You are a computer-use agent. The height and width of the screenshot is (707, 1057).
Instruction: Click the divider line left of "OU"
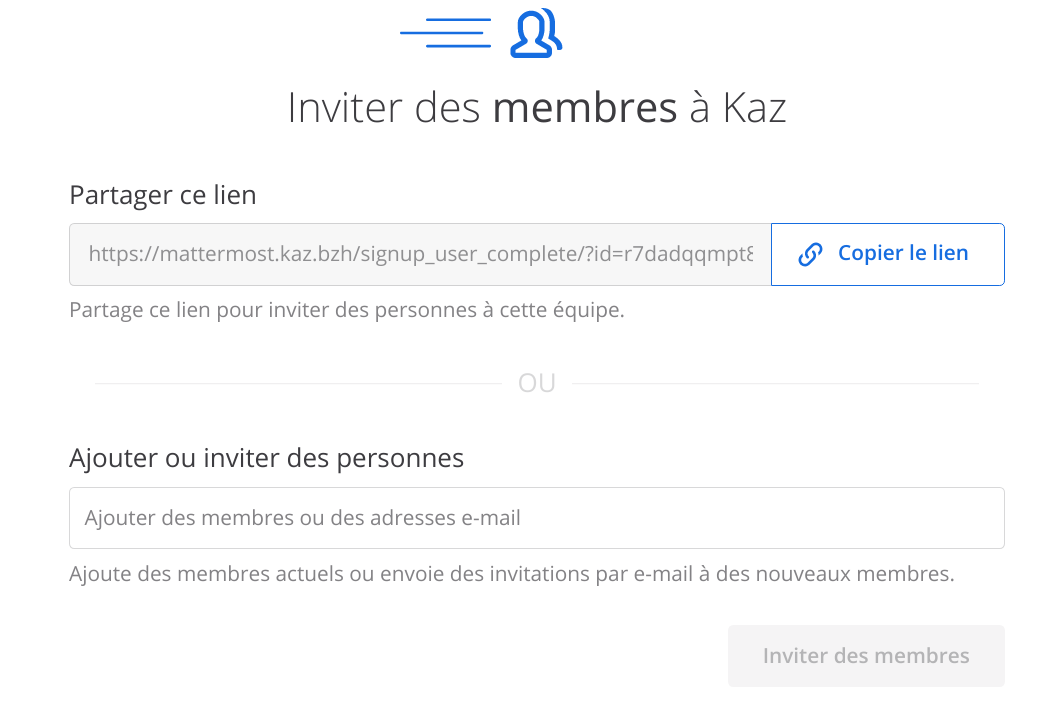pos(298,383)
